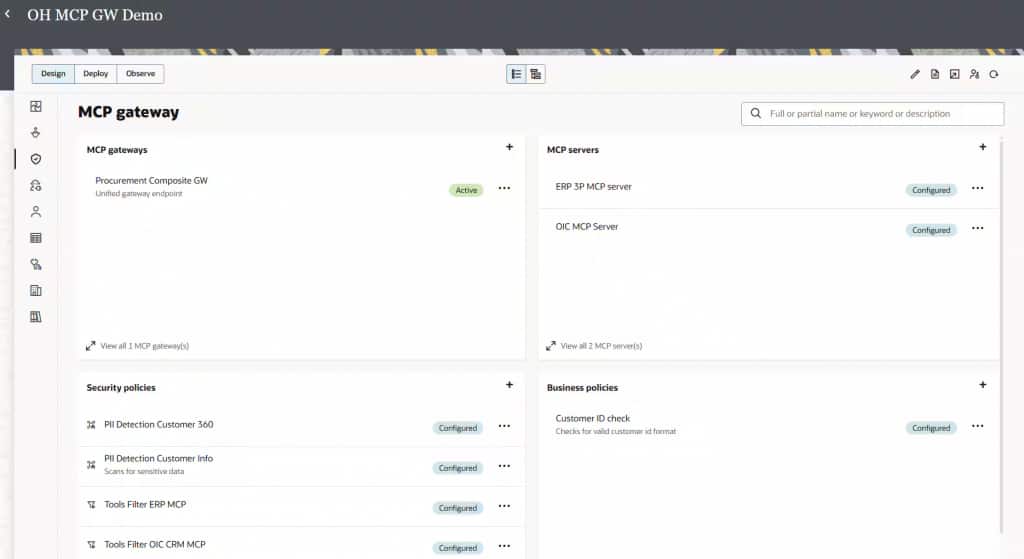
Task: Switch to the Observe tab
Action: click(x=140, y=74)
